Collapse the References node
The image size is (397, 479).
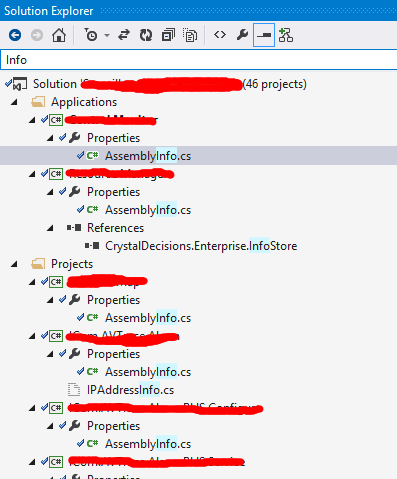(50, 228)
